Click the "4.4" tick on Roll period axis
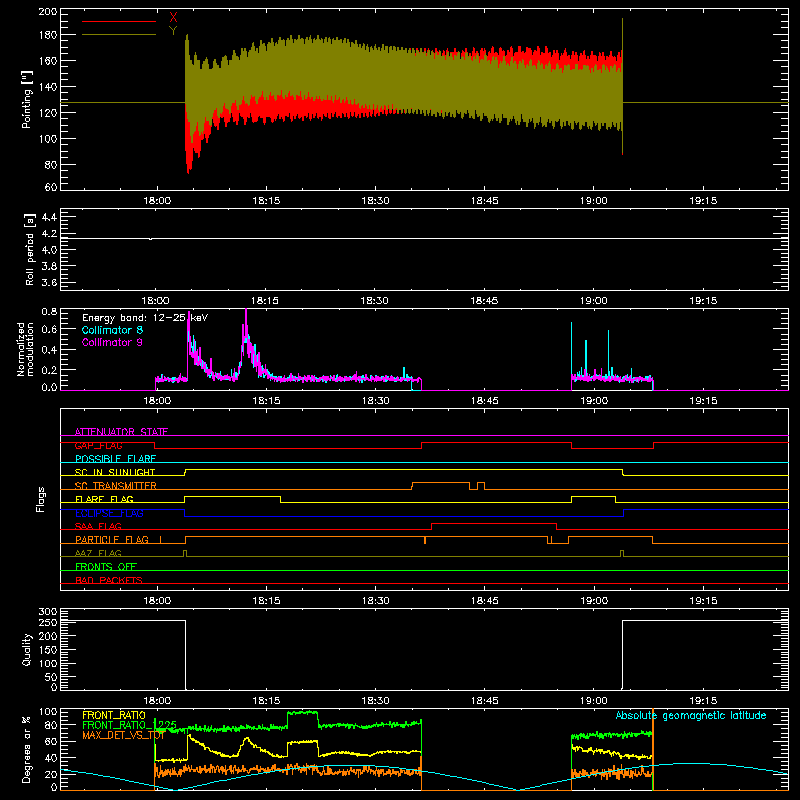Screen dimensions: 800x800 click(49, 217)
